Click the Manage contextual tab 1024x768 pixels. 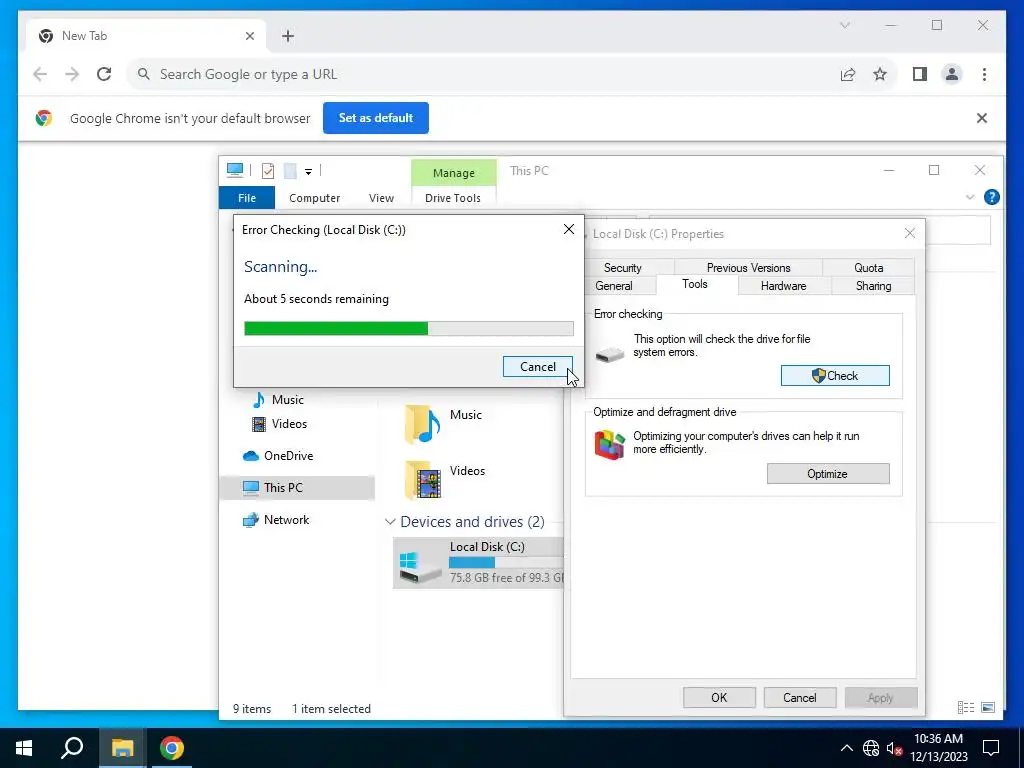(x=454, y=173)
